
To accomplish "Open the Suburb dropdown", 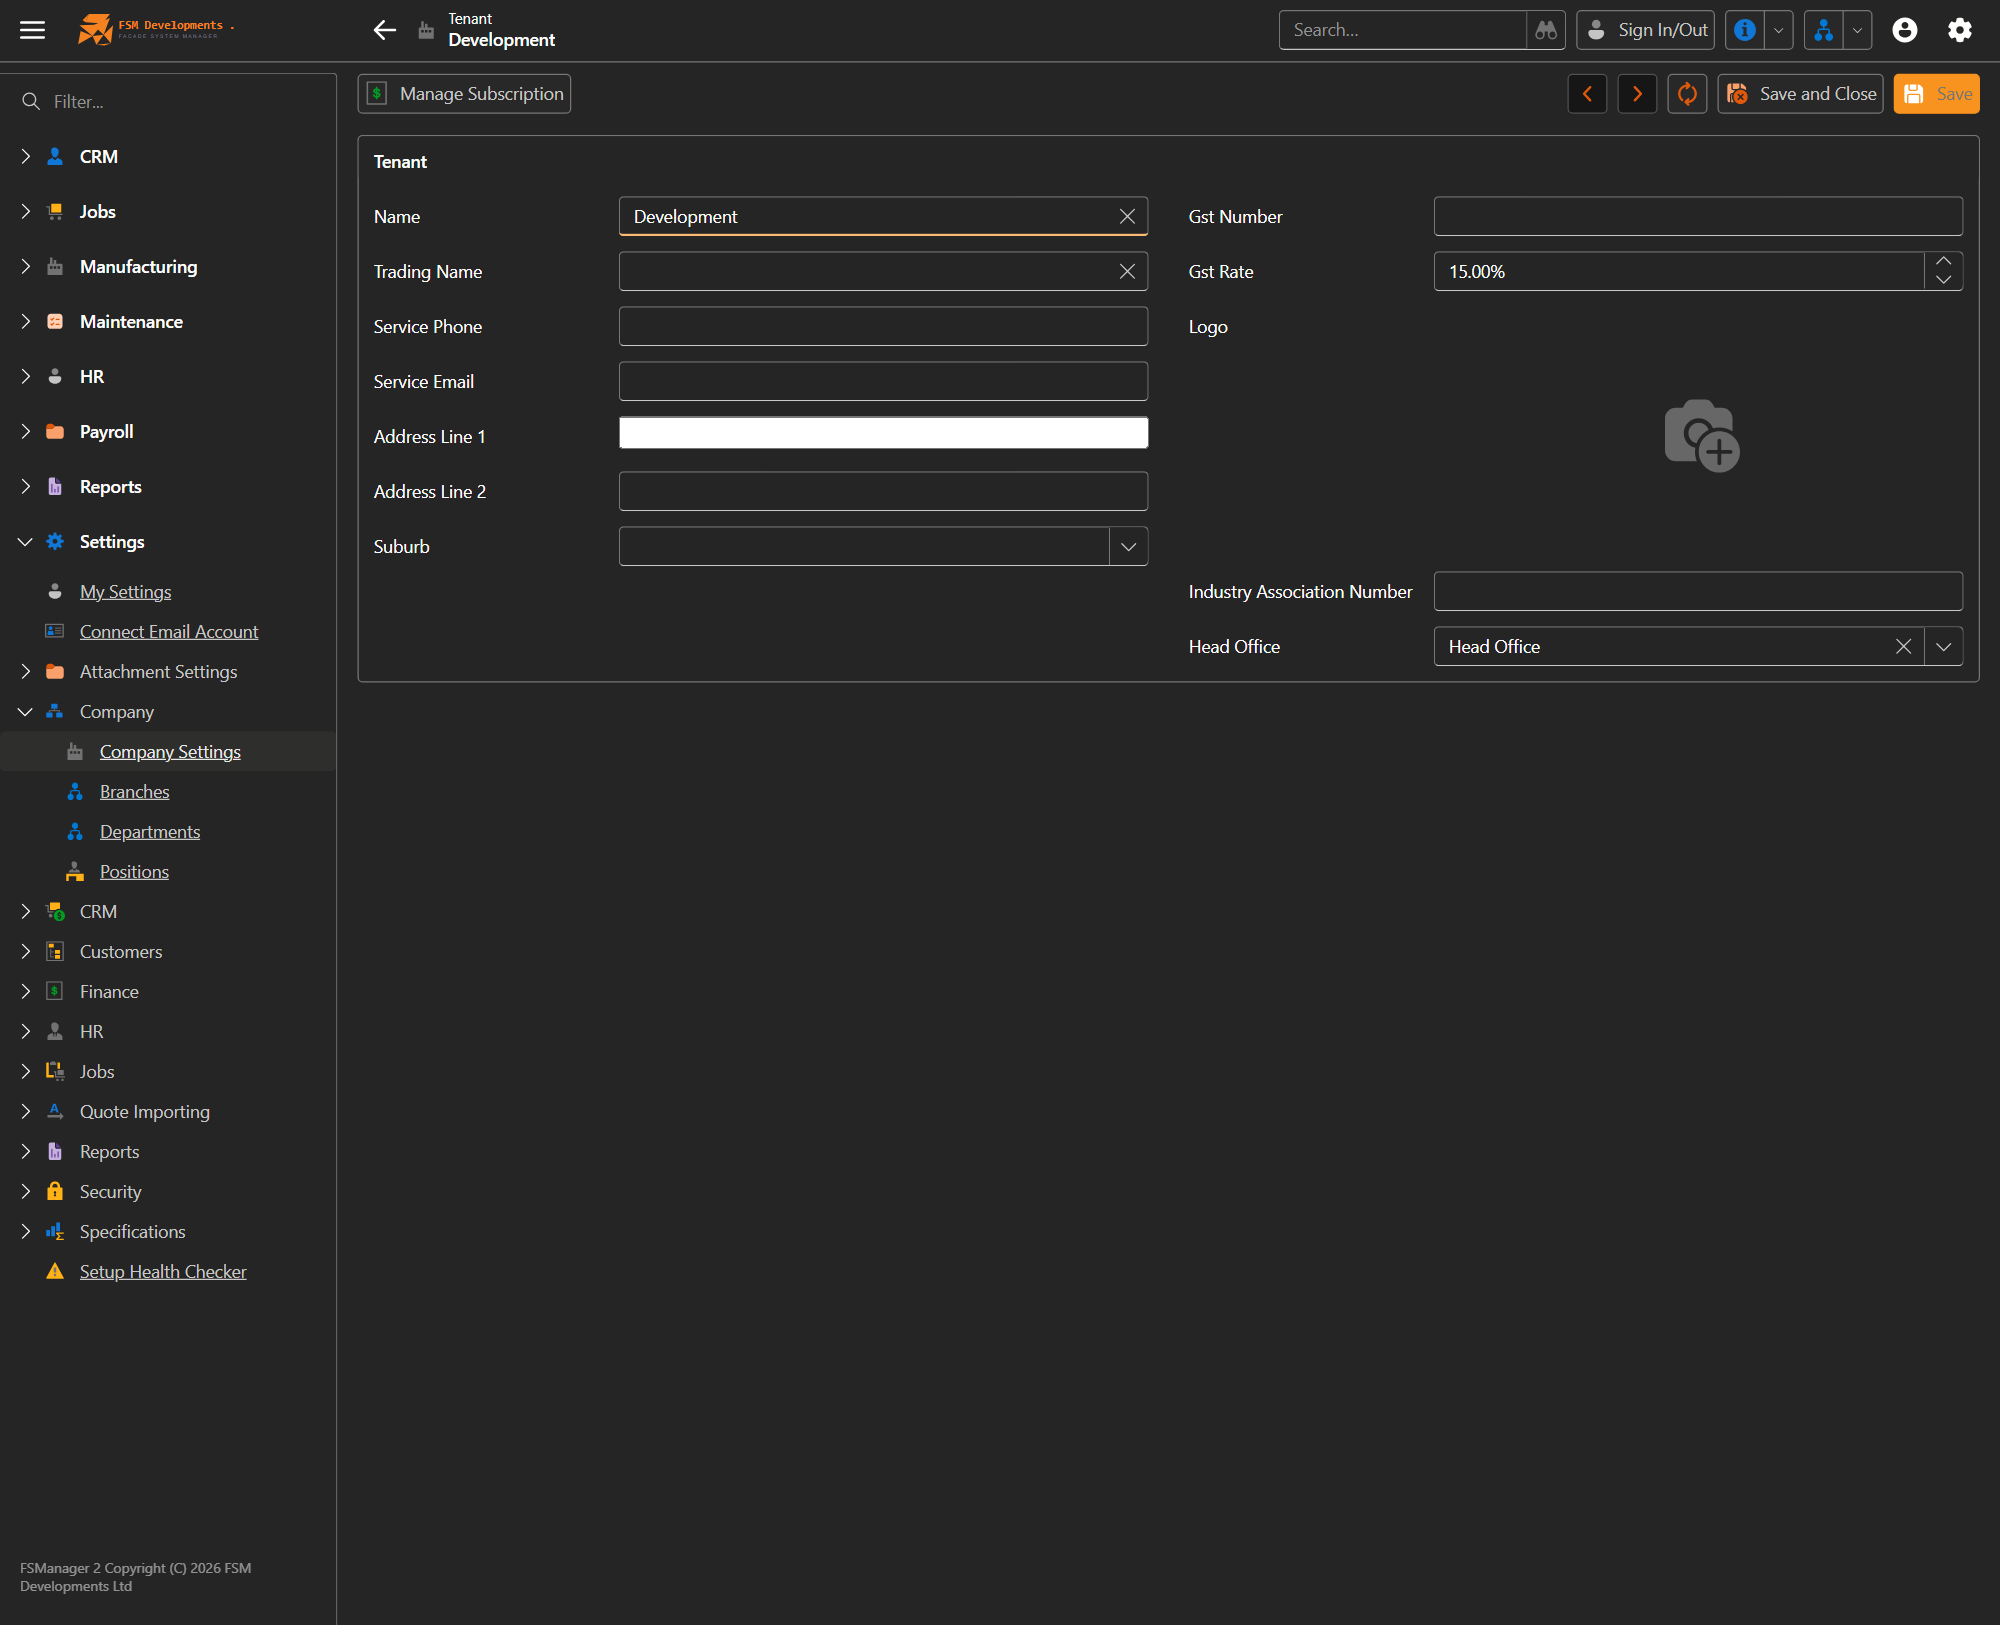I will 1128,546.
